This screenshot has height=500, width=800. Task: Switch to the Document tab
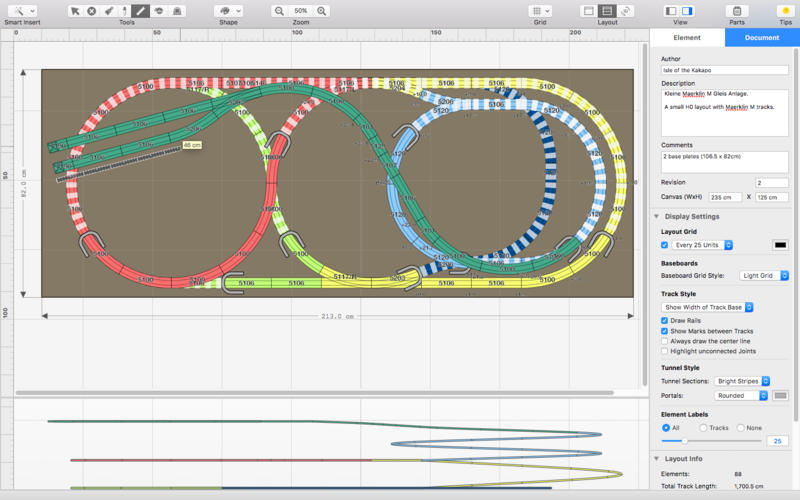pyautogui.click(x=762, y=38)
